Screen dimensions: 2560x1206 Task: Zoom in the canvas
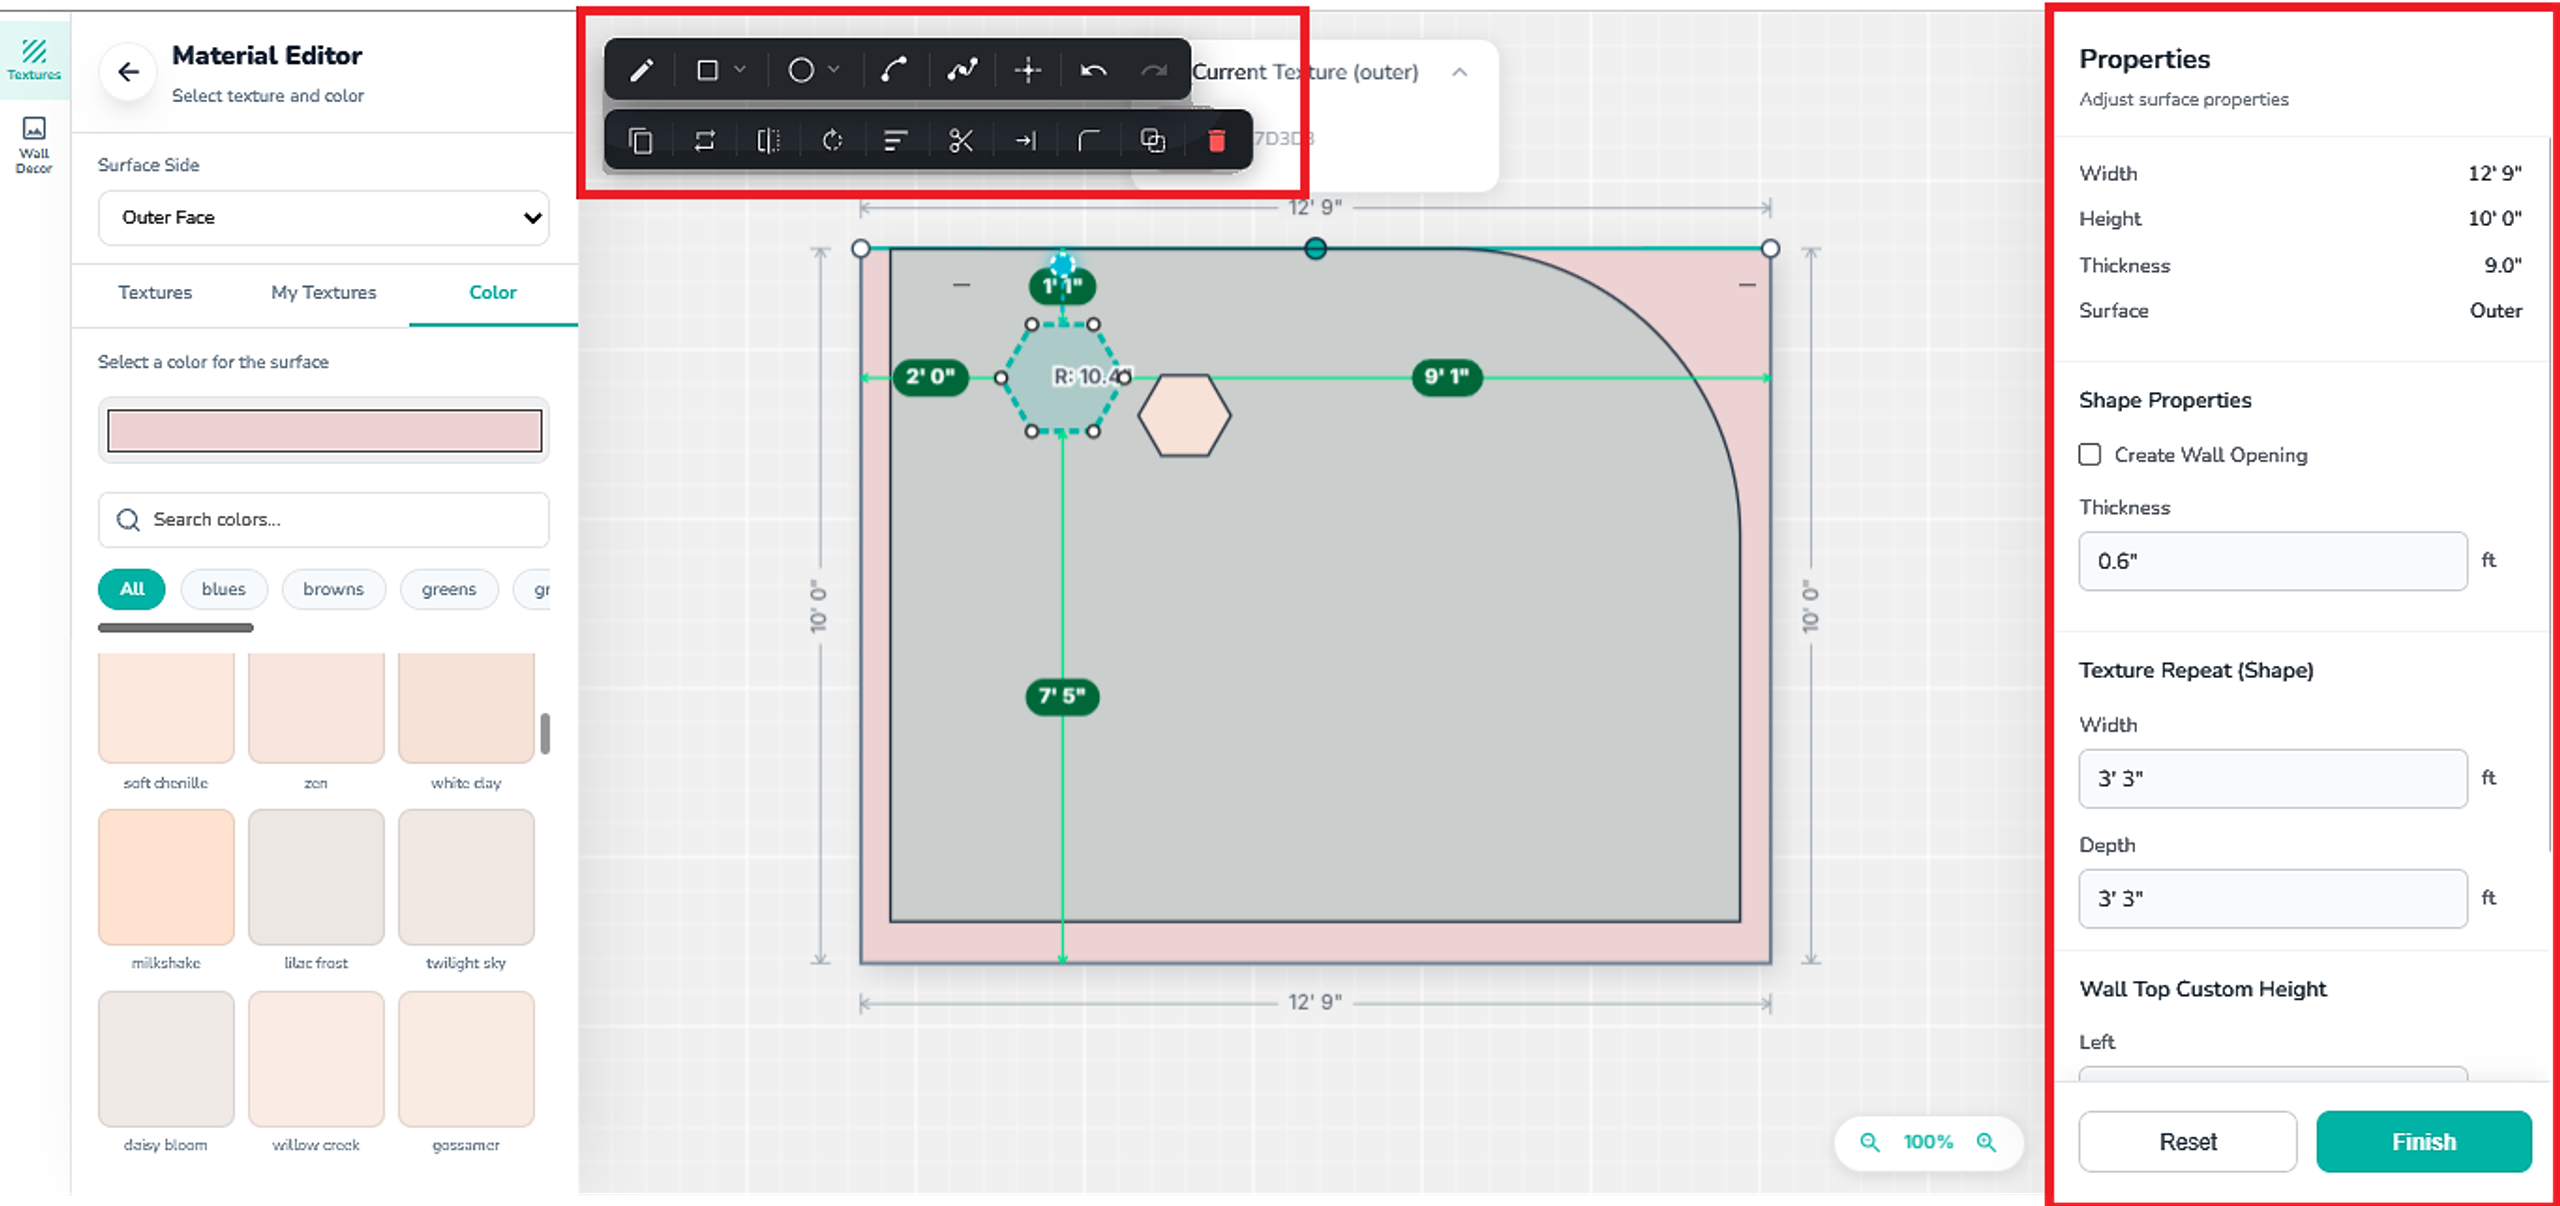[1986, 1141]
